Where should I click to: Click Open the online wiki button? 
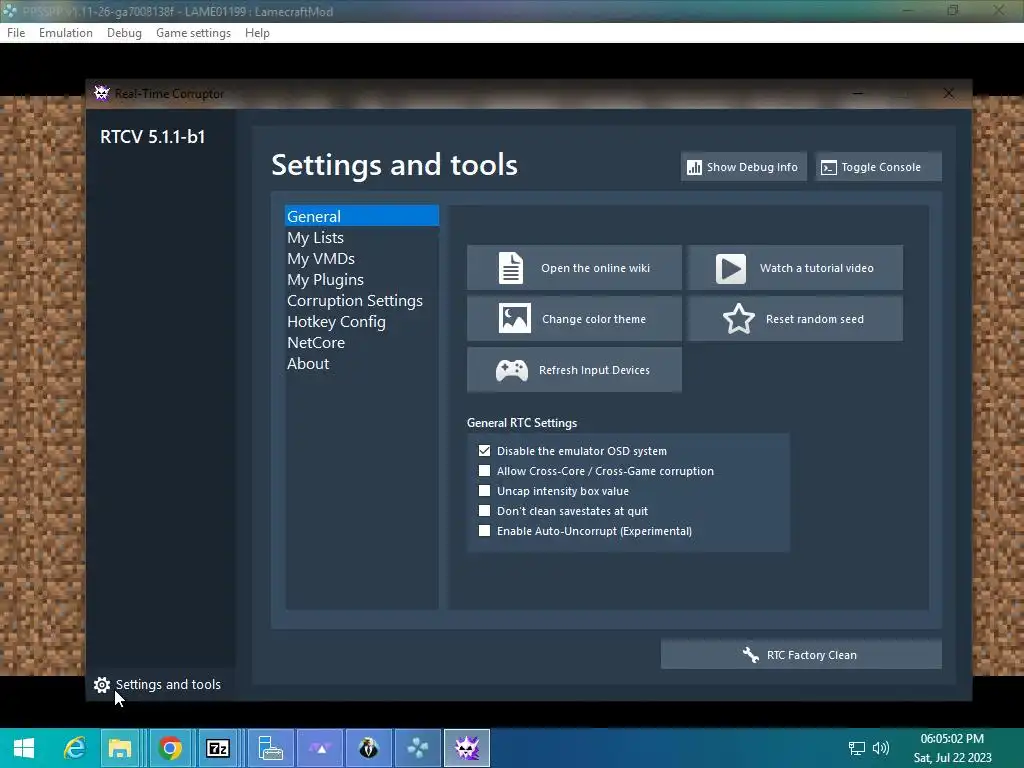pyautogui.click(x=574, y=268)
